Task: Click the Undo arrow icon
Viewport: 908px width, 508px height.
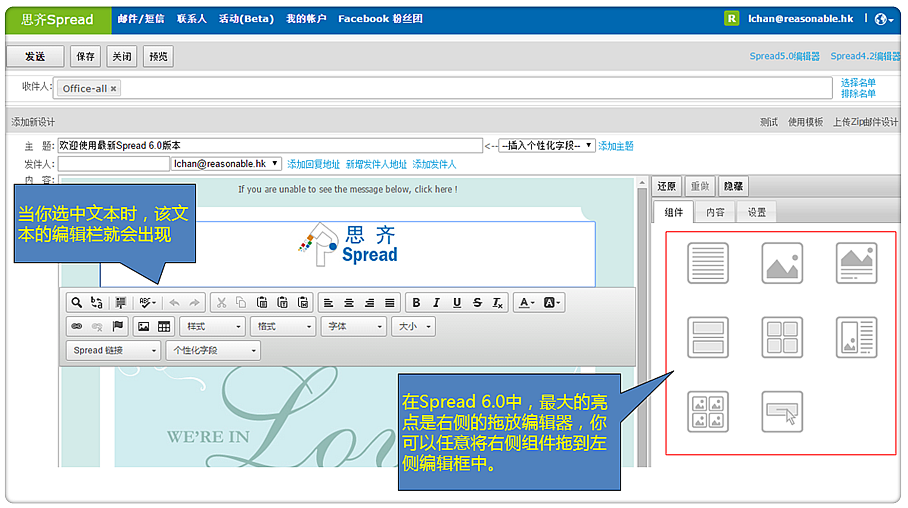Action: [174, 302]
